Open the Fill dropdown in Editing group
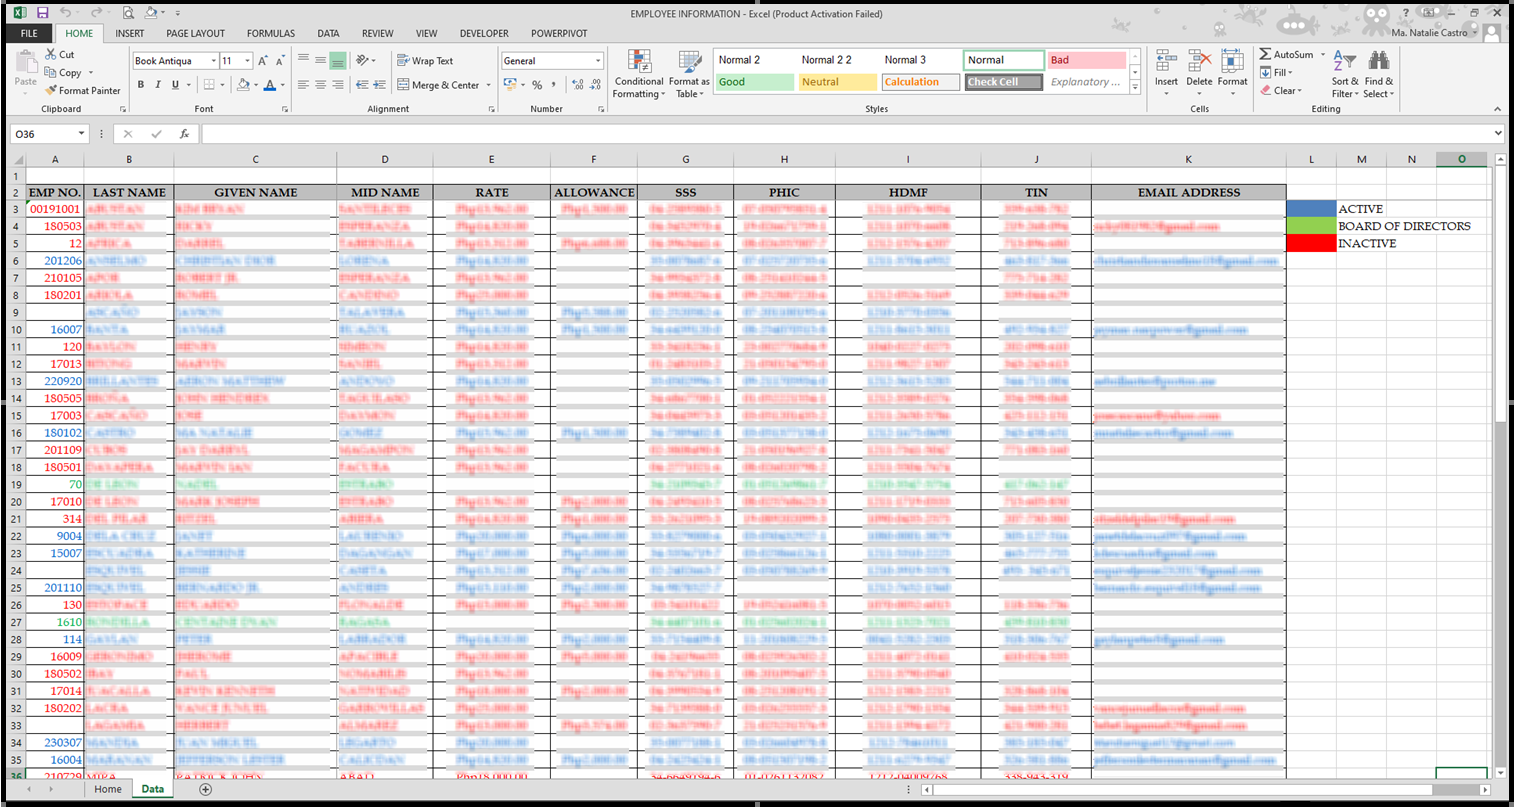Viewport: 1515px width, 807px height. click(x=1277, y=73)
